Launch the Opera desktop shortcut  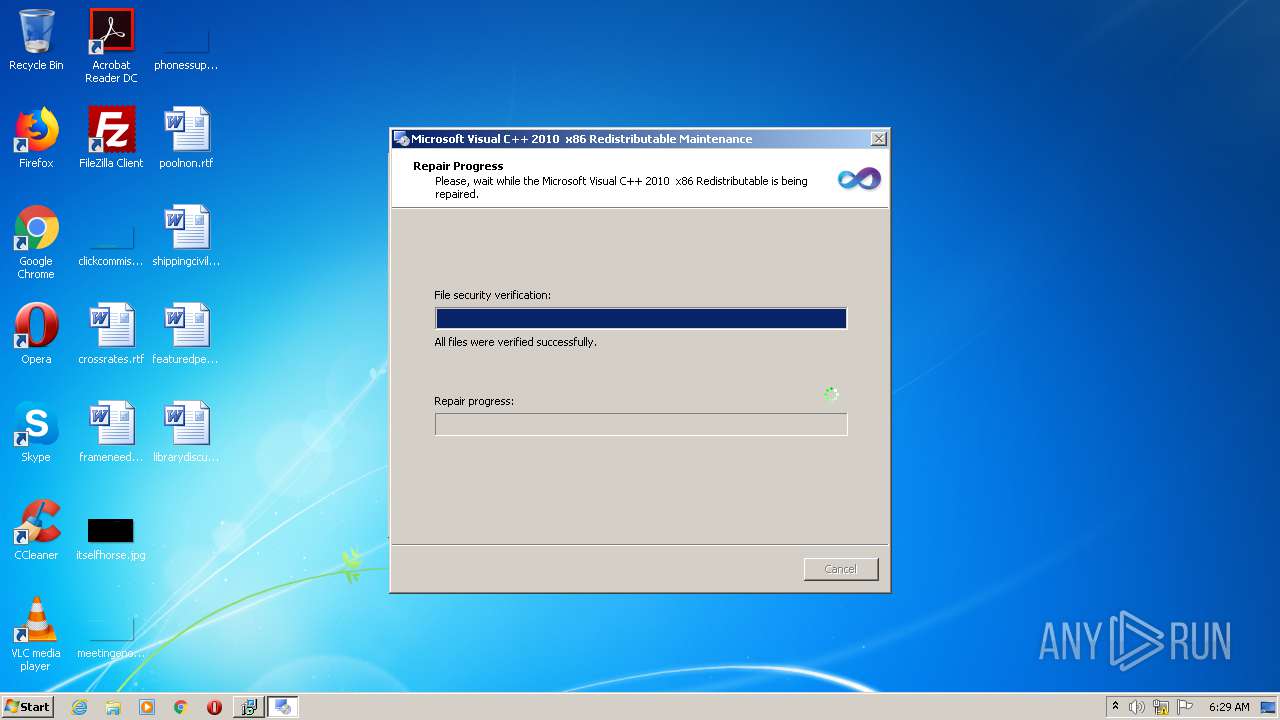coord(36,334)
